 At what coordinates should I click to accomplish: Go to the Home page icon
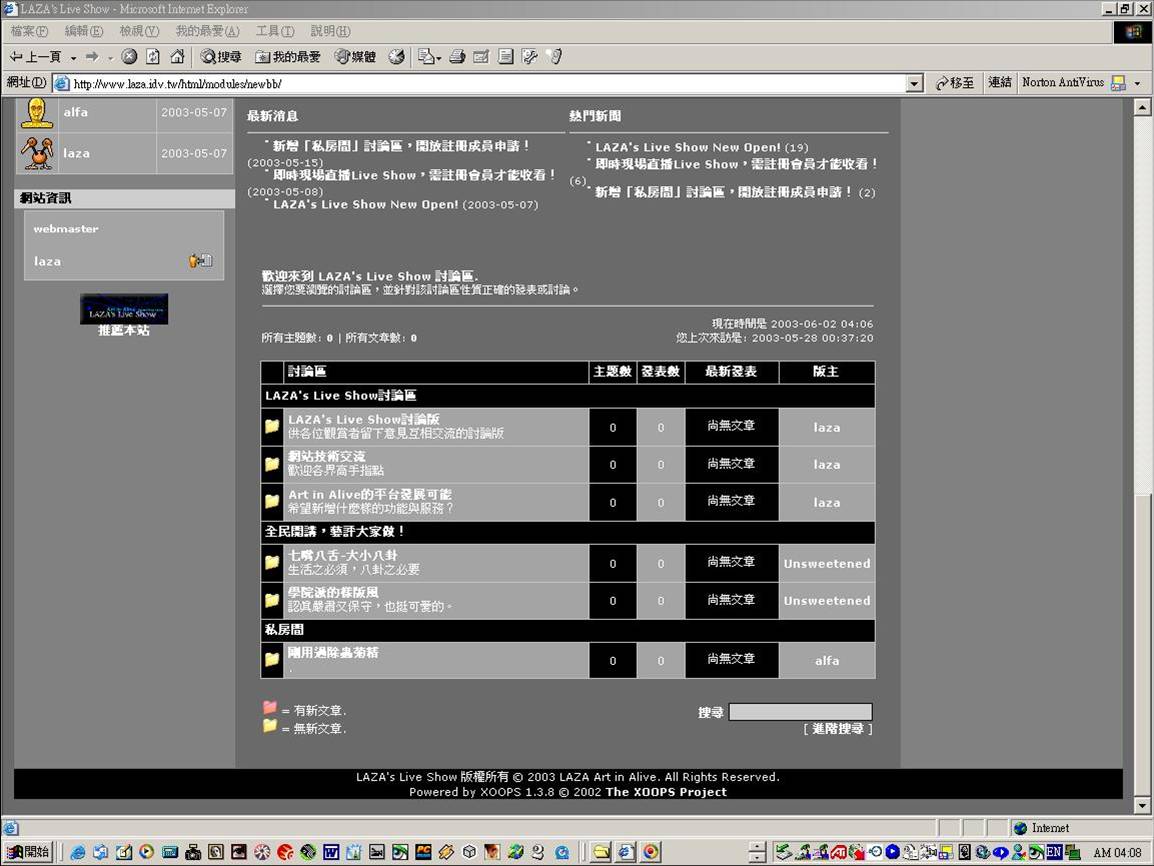click(177, 57)
